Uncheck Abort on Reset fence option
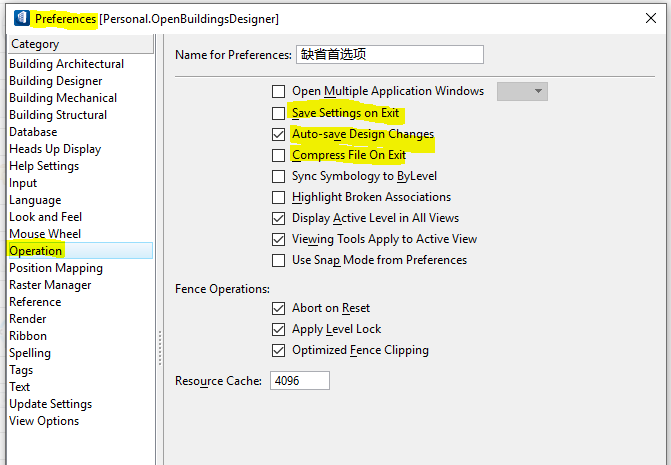The width and height of the screenshot is (671, 465). coord(279,308)
